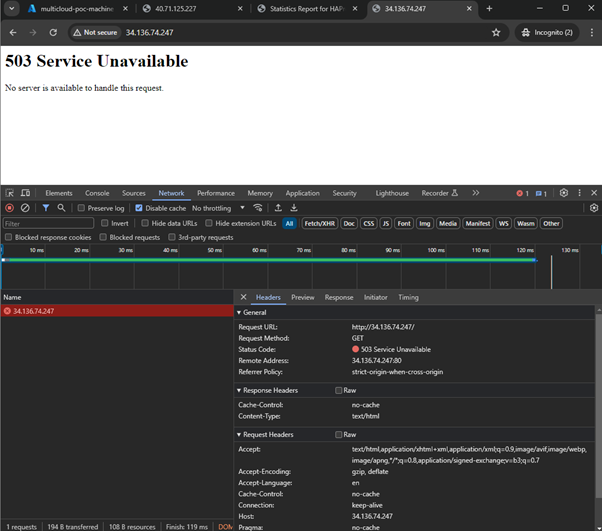
Task: Open DevTools settings gear
Action: [564, 193]
